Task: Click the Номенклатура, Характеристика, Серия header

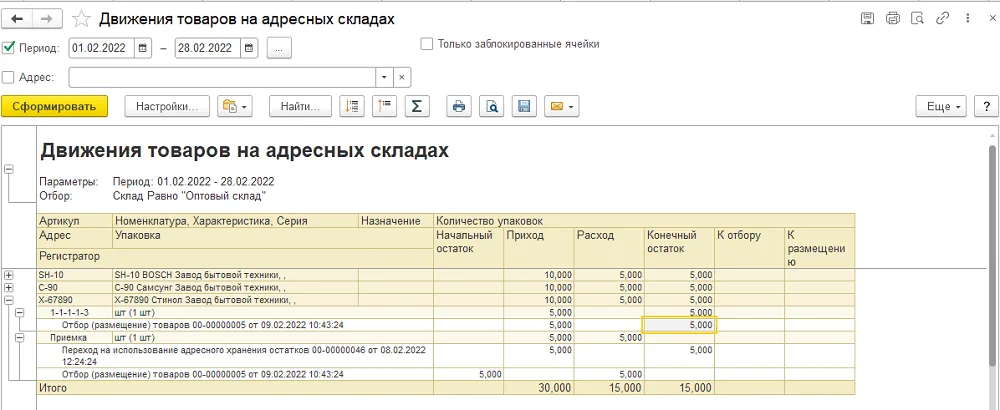Action: pyautogui.click(x=235, y=221)
